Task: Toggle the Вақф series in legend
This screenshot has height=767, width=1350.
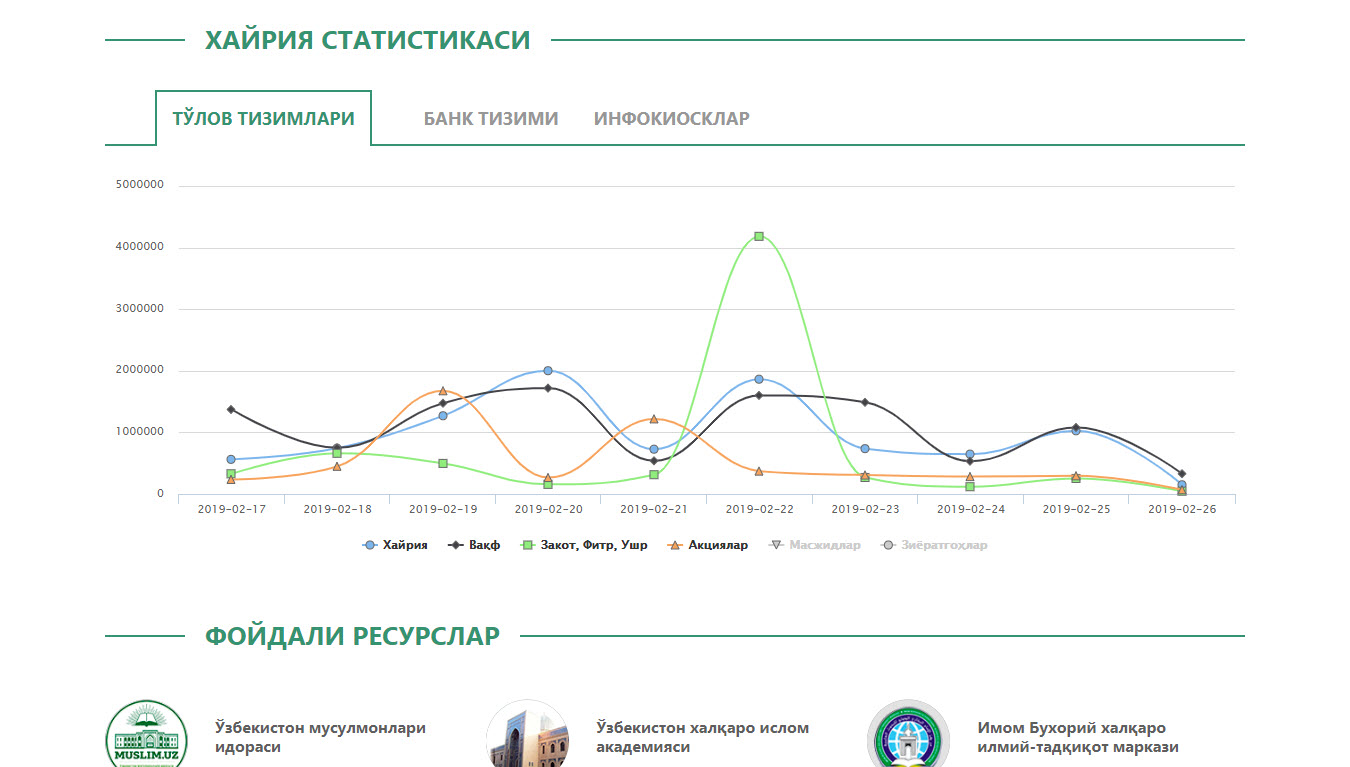Action: point(474,545)
